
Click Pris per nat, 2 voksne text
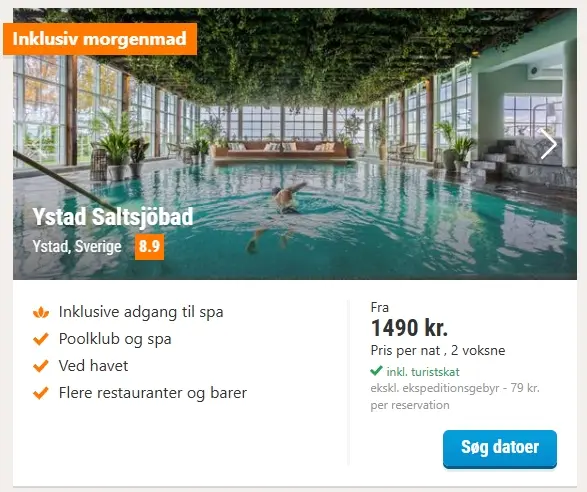coord(438,350)
